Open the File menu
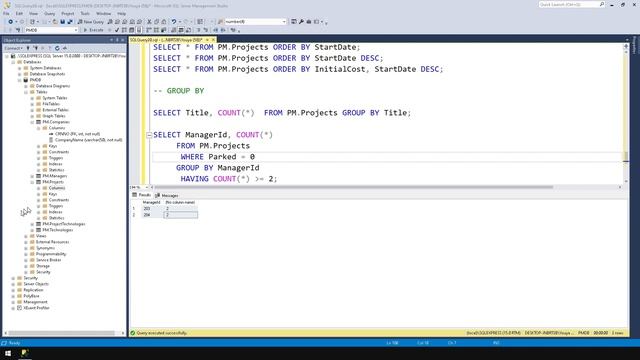 [6, 13]
